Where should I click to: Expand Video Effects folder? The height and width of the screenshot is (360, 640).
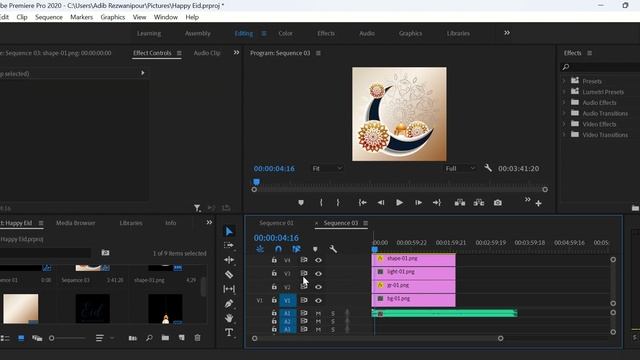pyautogui.click(x=564, y=124)
